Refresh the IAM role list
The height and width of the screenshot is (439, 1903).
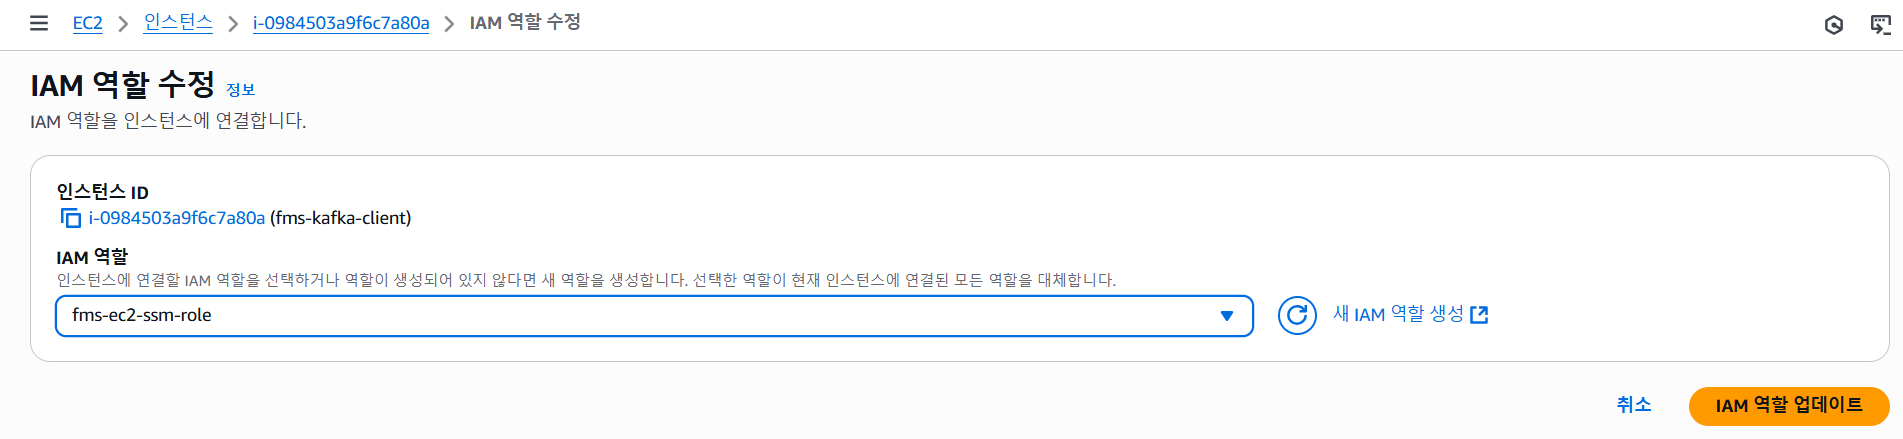pos(1297,316)
